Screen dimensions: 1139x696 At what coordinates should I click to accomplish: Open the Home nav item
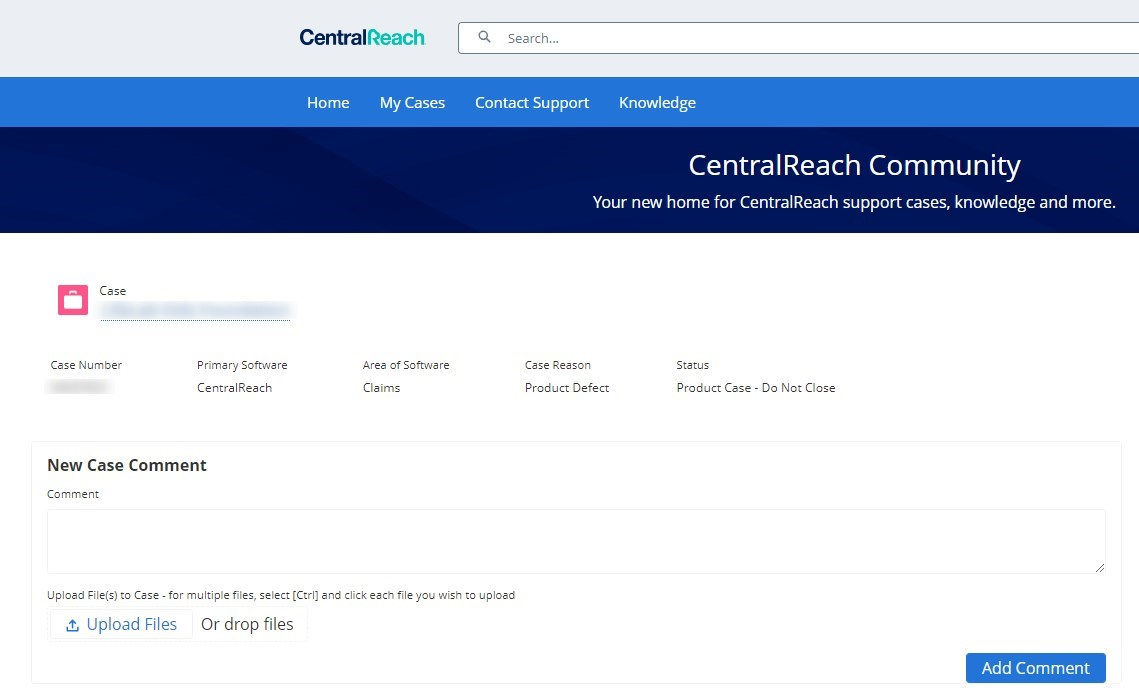(328, 103)
